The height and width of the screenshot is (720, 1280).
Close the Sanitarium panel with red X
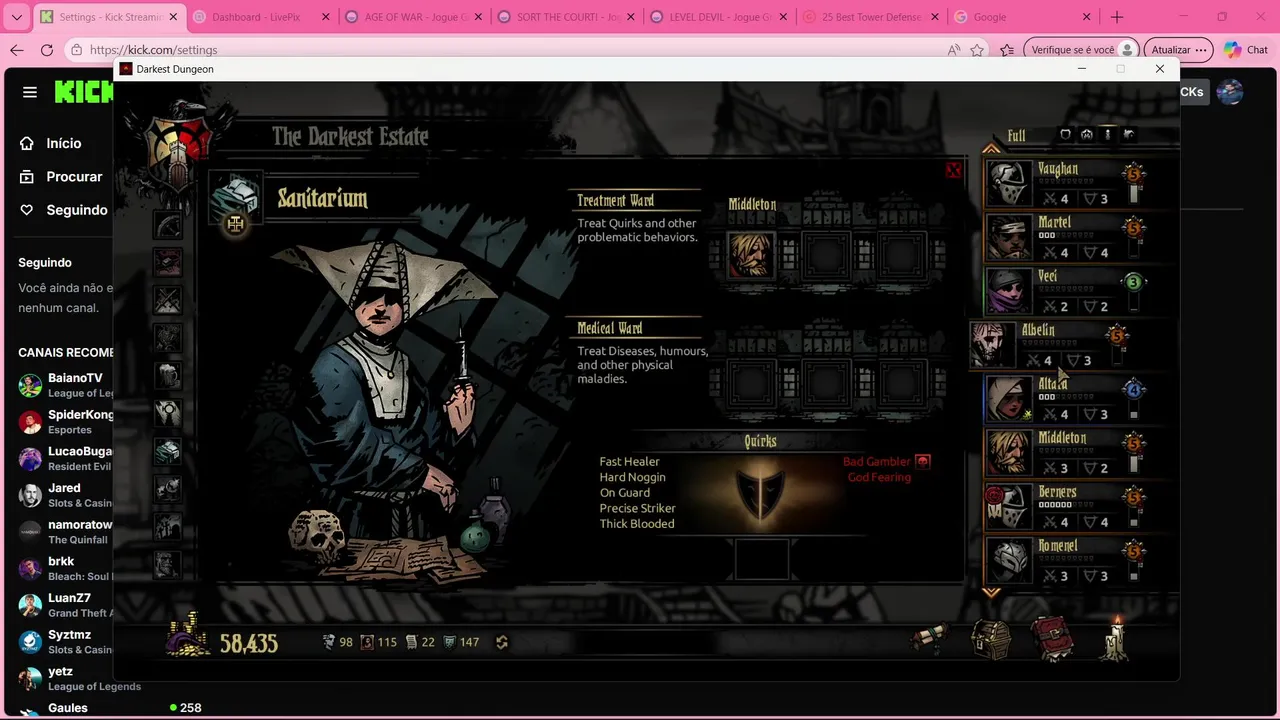(953, 171)
